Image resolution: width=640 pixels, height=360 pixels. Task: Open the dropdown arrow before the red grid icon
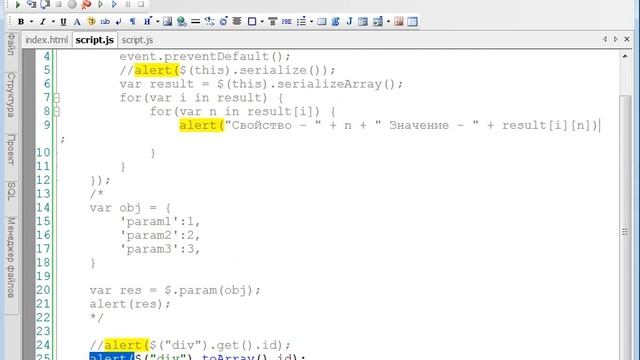coord(388,22)
